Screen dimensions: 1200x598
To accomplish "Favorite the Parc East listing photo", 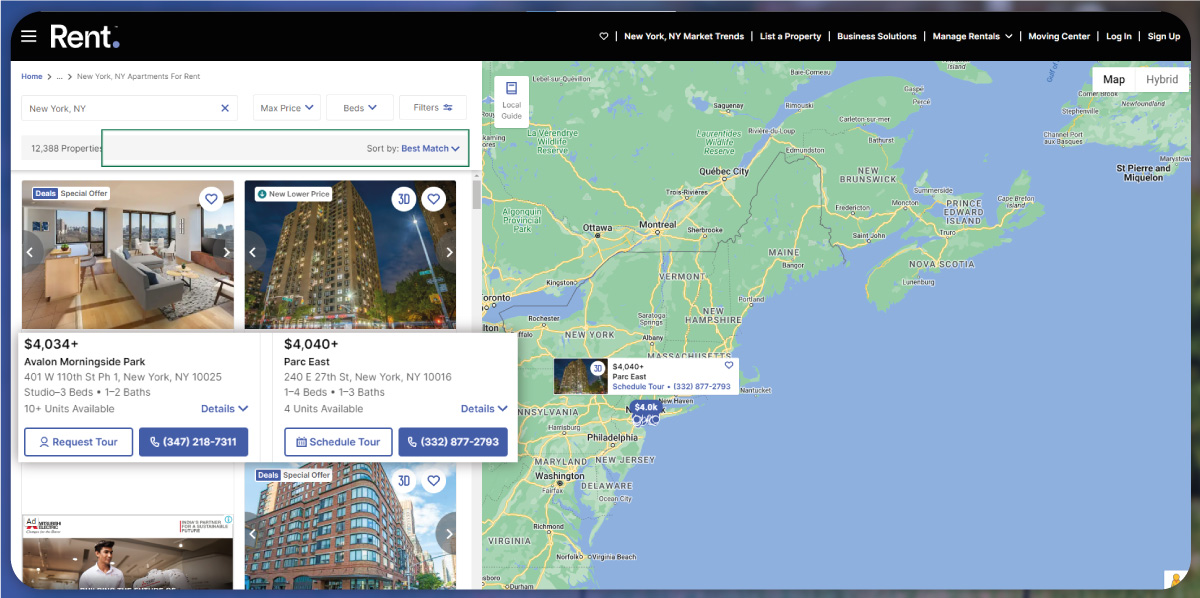I will [433, 199].
